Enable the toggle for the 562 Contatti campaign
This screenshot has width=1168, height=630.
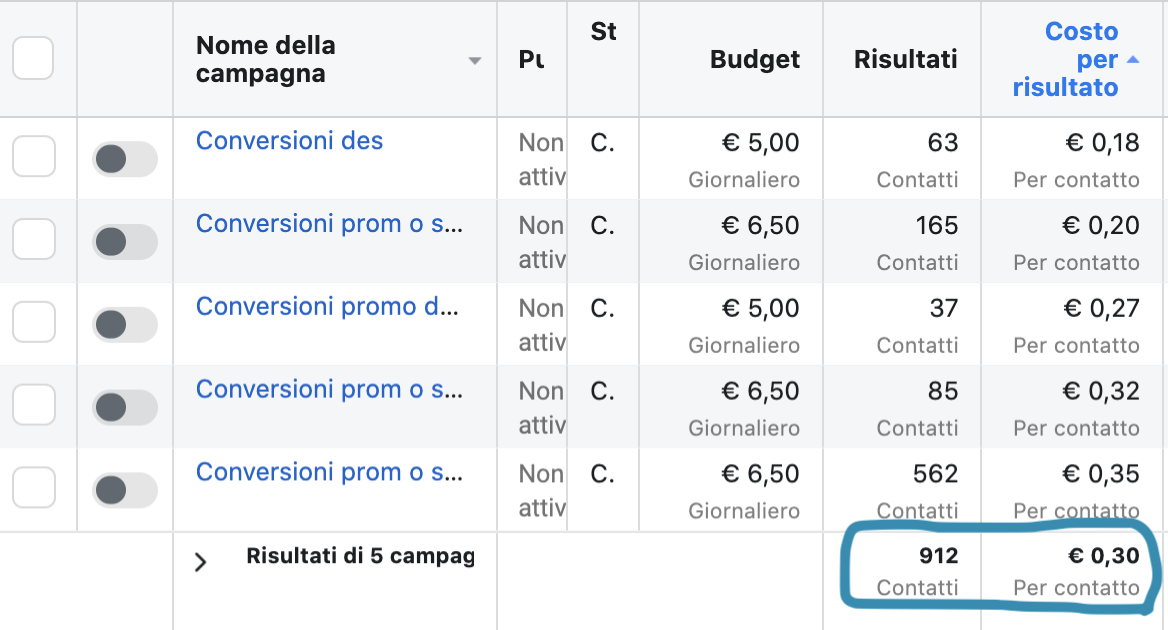(124, 490)
